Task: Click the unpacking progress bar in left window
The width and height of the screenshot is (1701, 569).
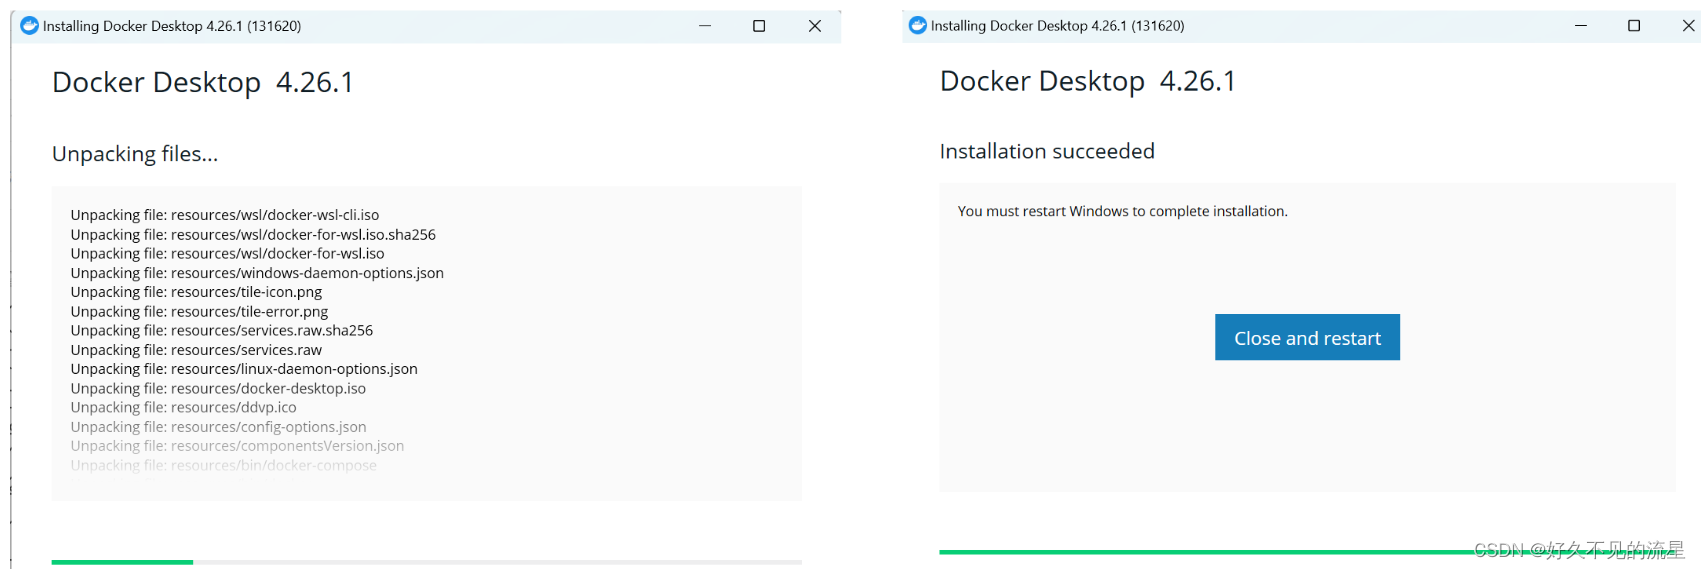Action: tap(427, 562)
